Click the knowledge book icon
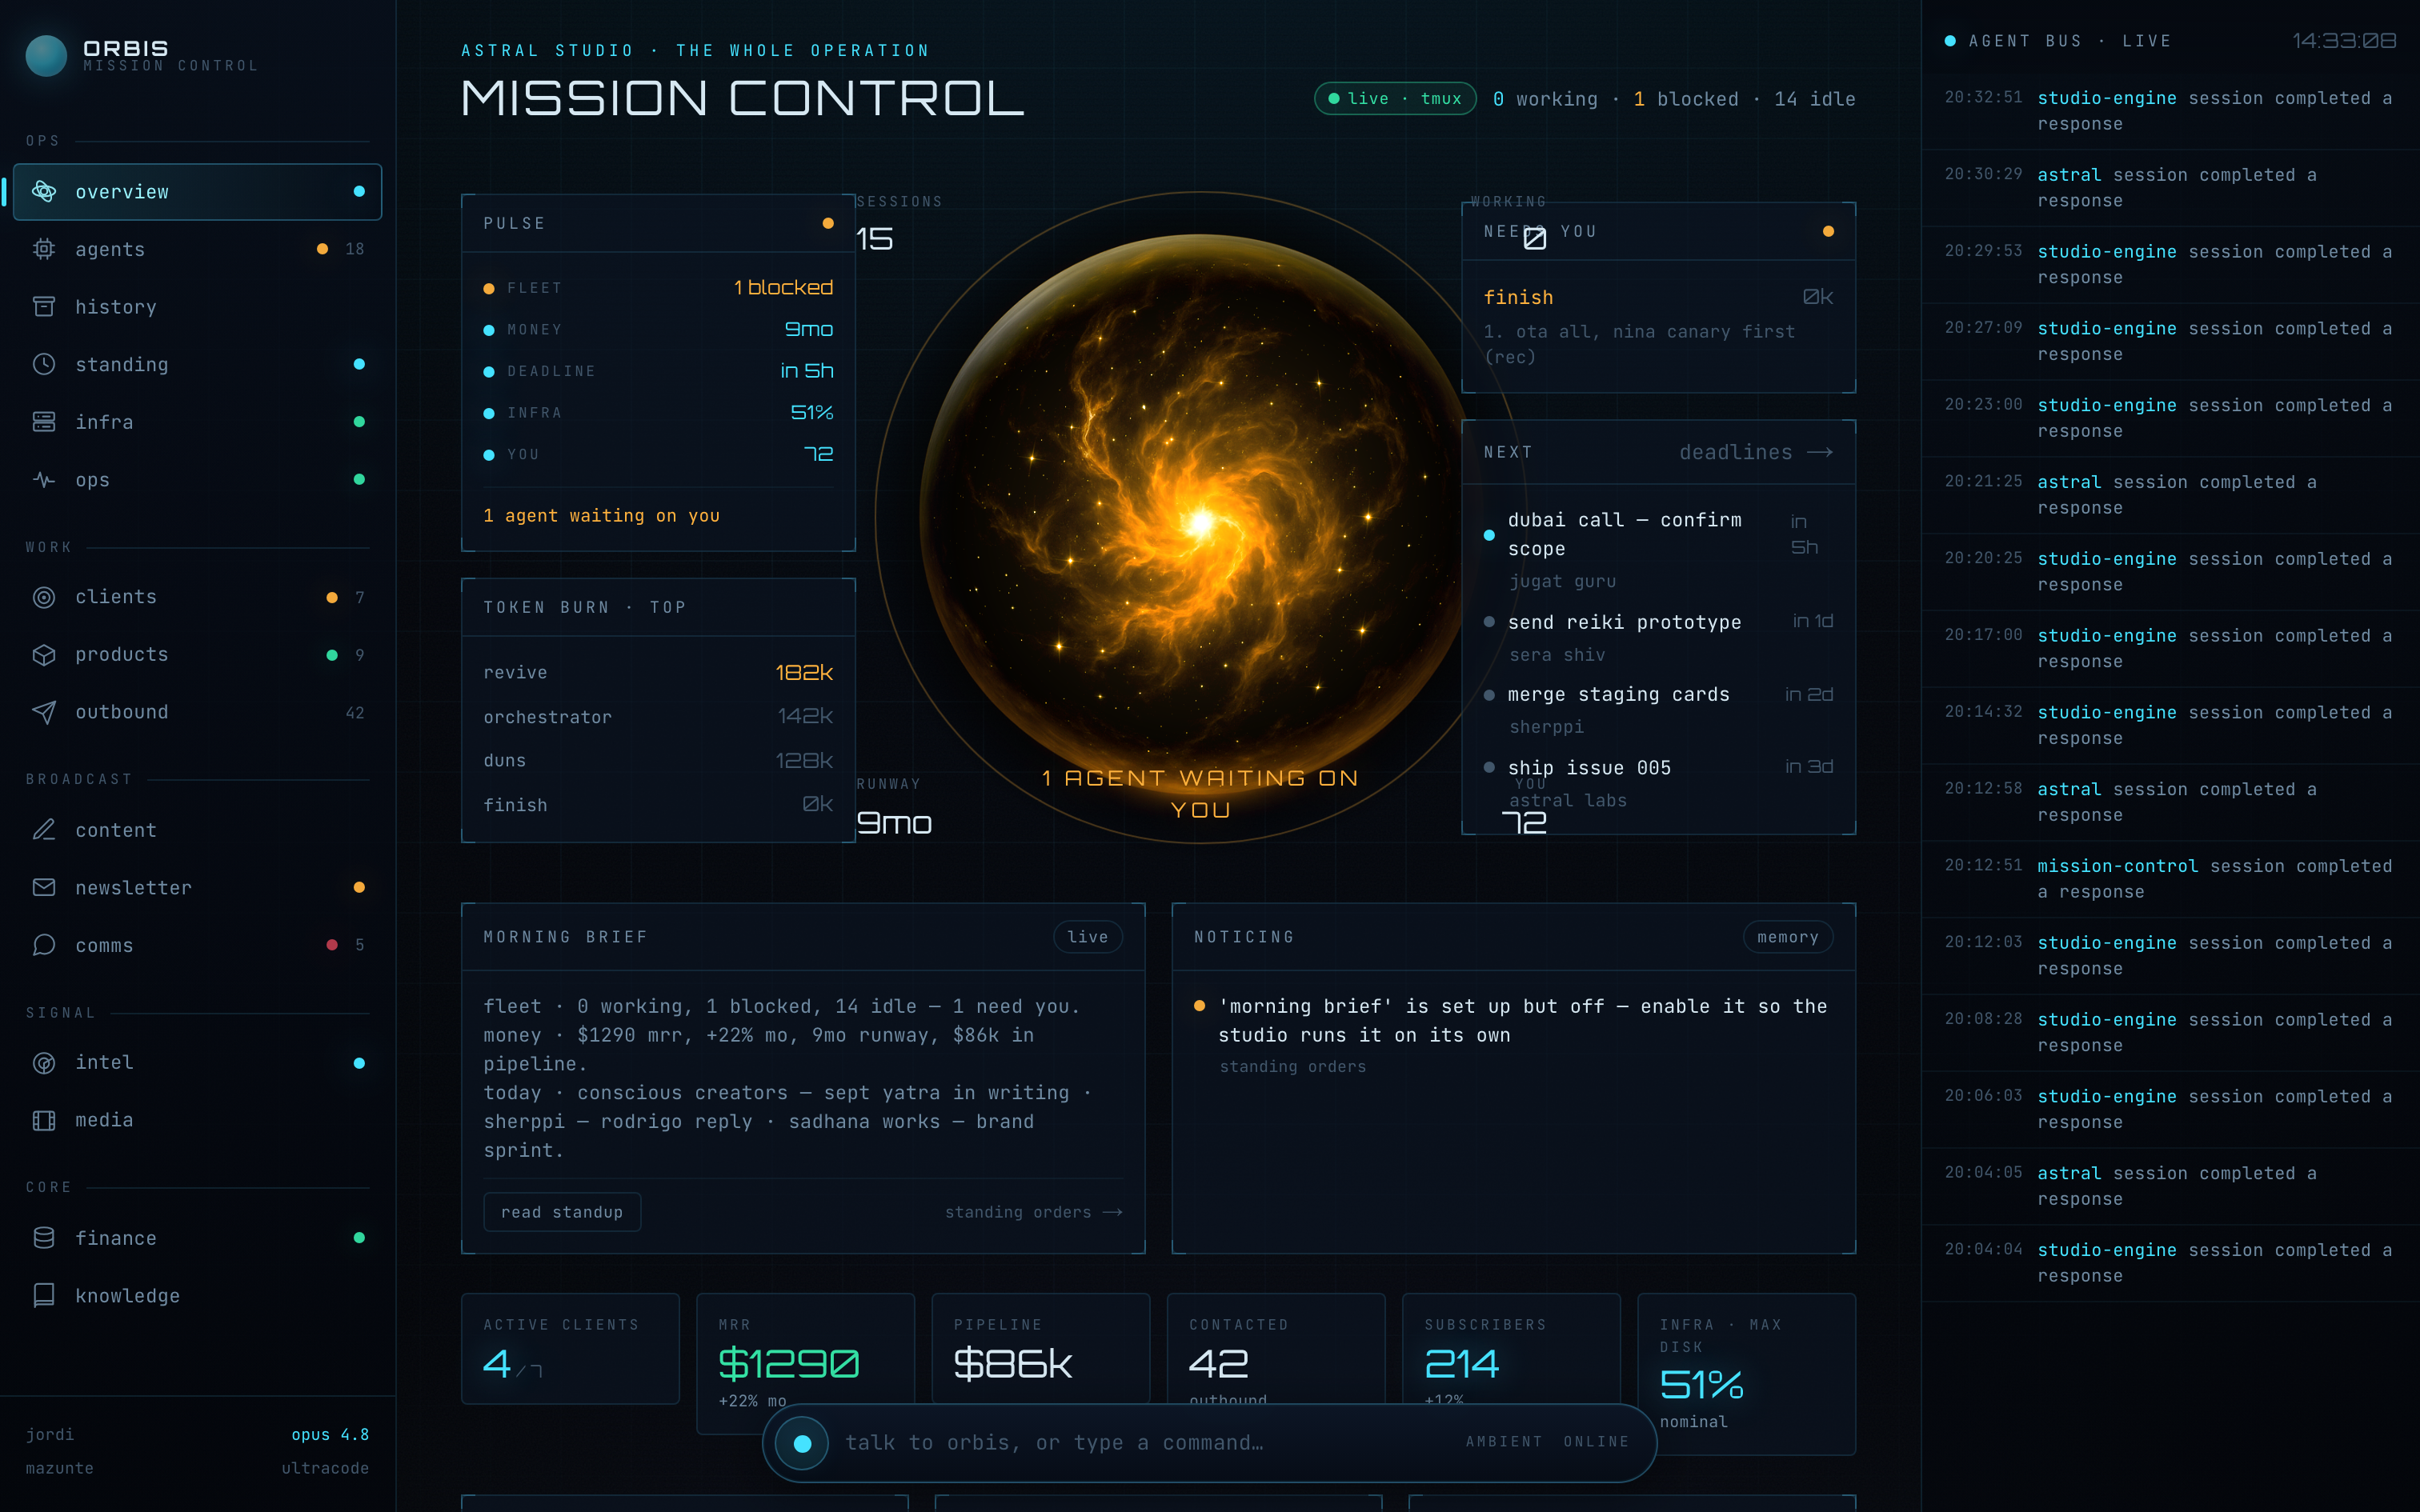The width and height of the screenshot is (2420, 1512). pos(44,1295)
